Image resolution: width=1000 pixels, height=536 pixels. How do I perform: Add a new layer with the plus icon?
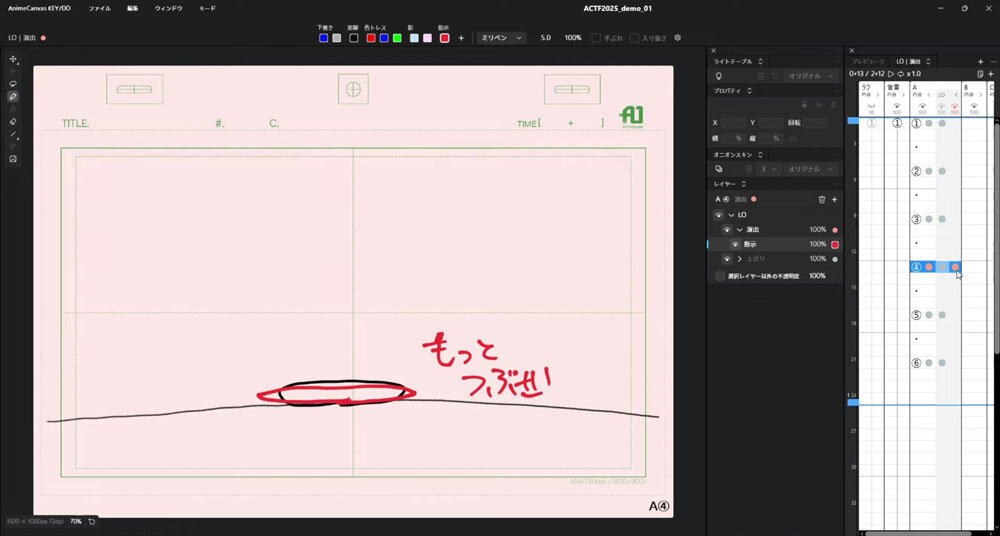834,200
